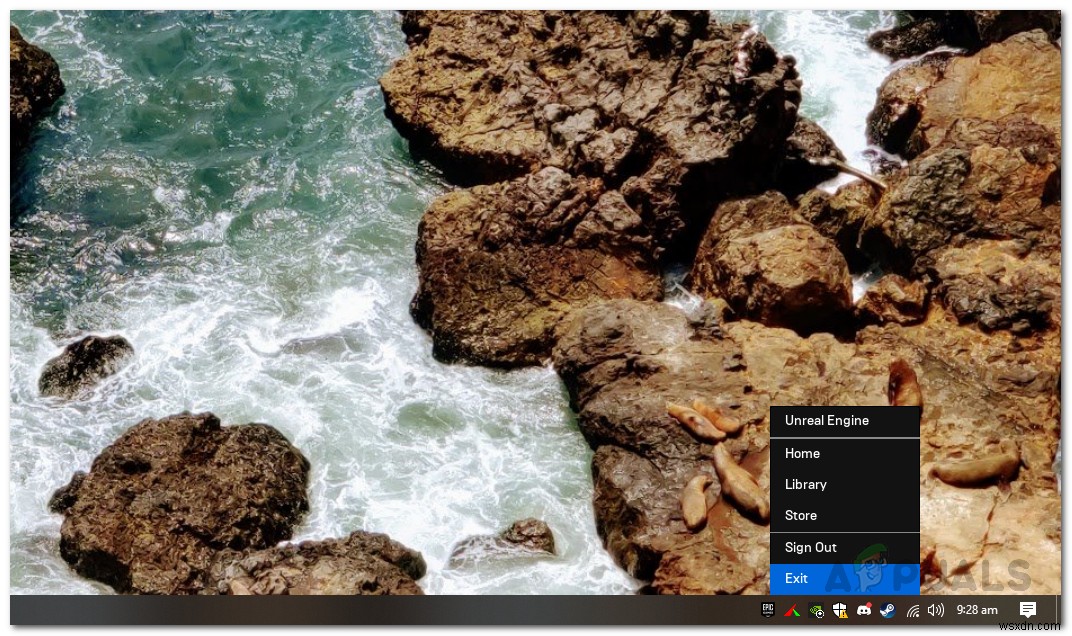Click the 9:28 am taskbar clock

[x=977, y=609]
